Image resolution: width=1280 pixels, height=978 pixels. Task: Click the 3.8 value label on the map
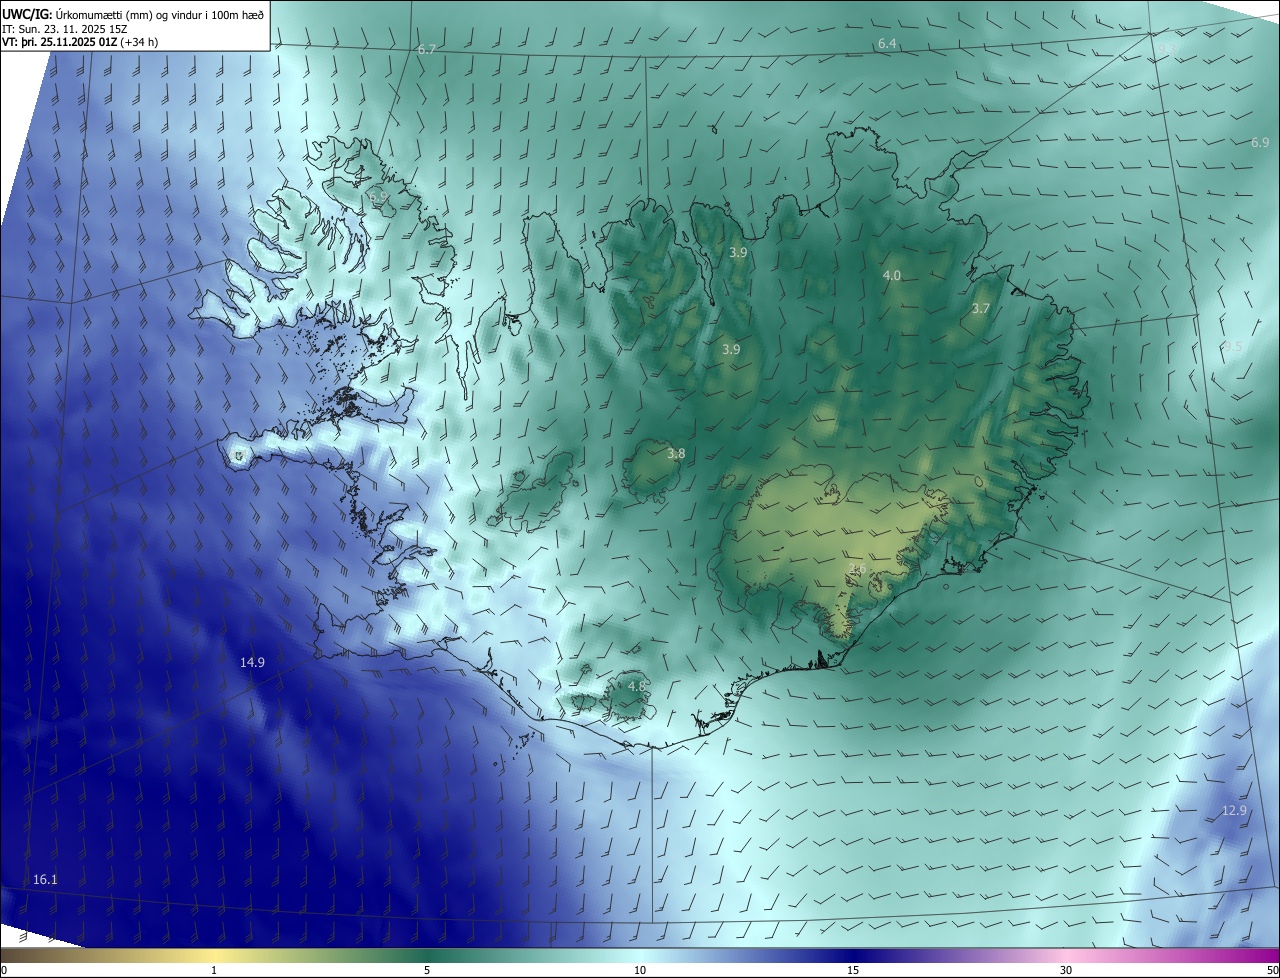click(676, 453)
